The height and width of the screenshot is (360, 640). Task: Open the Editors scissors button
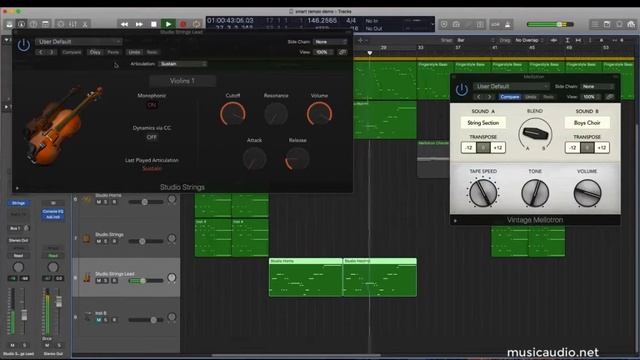[x=85, y=24]
